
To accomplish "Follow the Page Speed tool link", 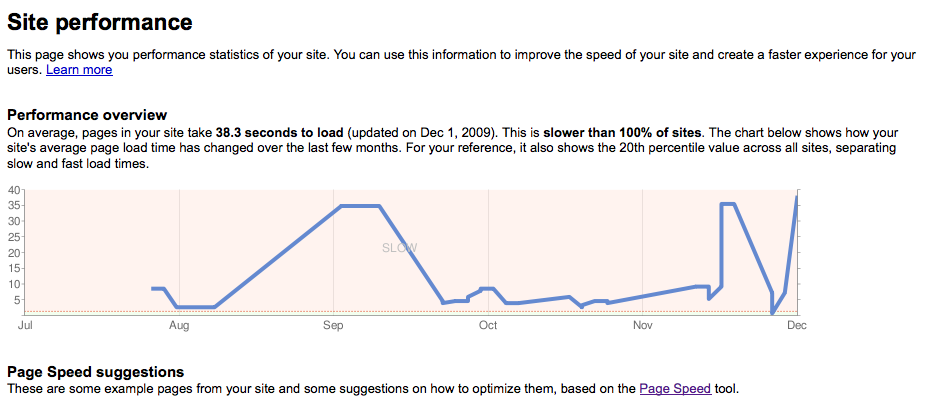I will (675, 388).
